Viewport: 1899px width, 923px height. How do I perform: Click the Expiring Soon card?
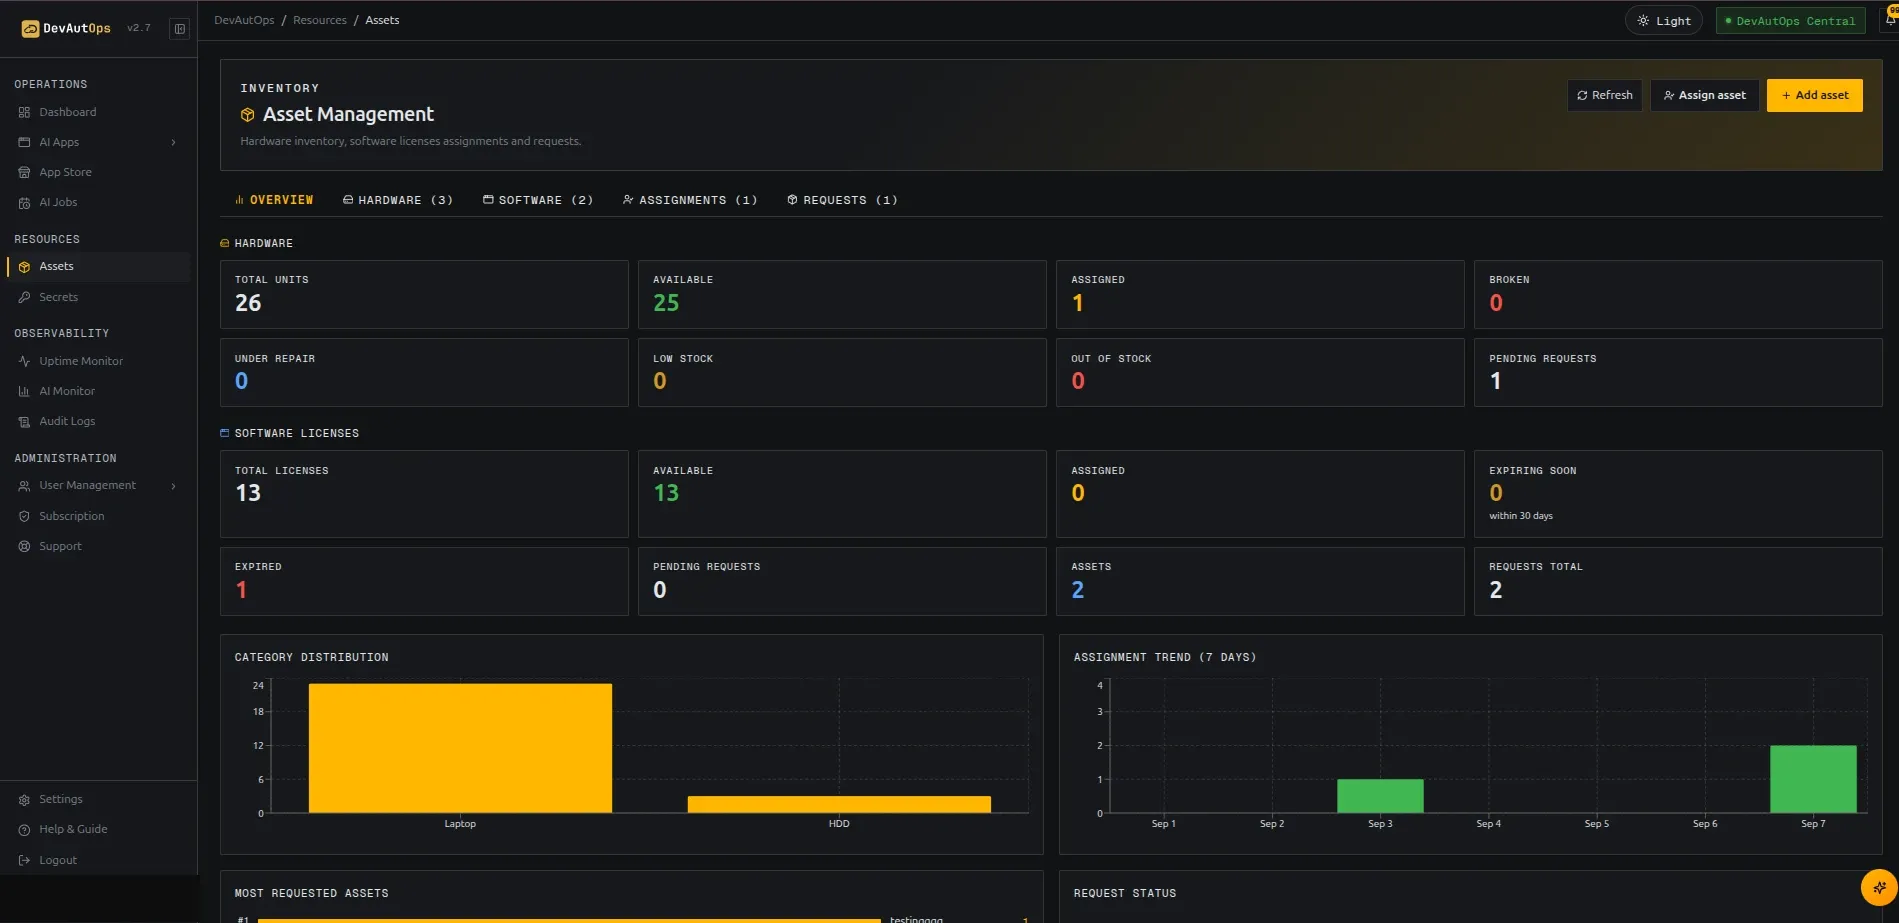point(1678,494)
